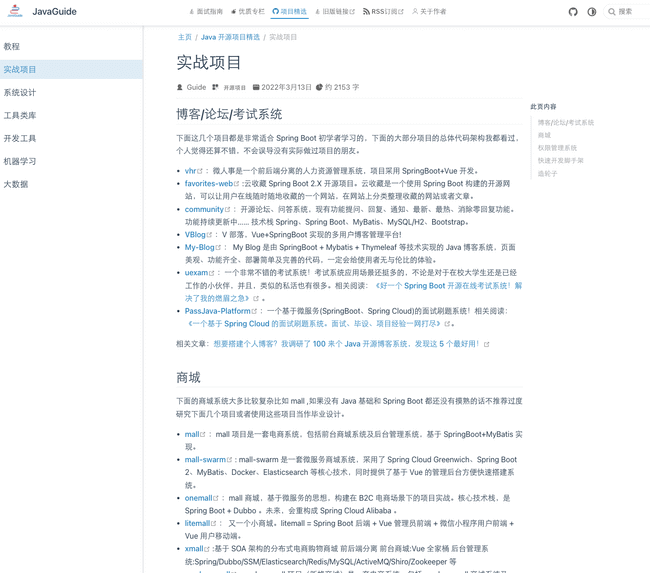This screenshot has width=650, height=573.
Task: Open the mall project link
Action: [194, 435]
